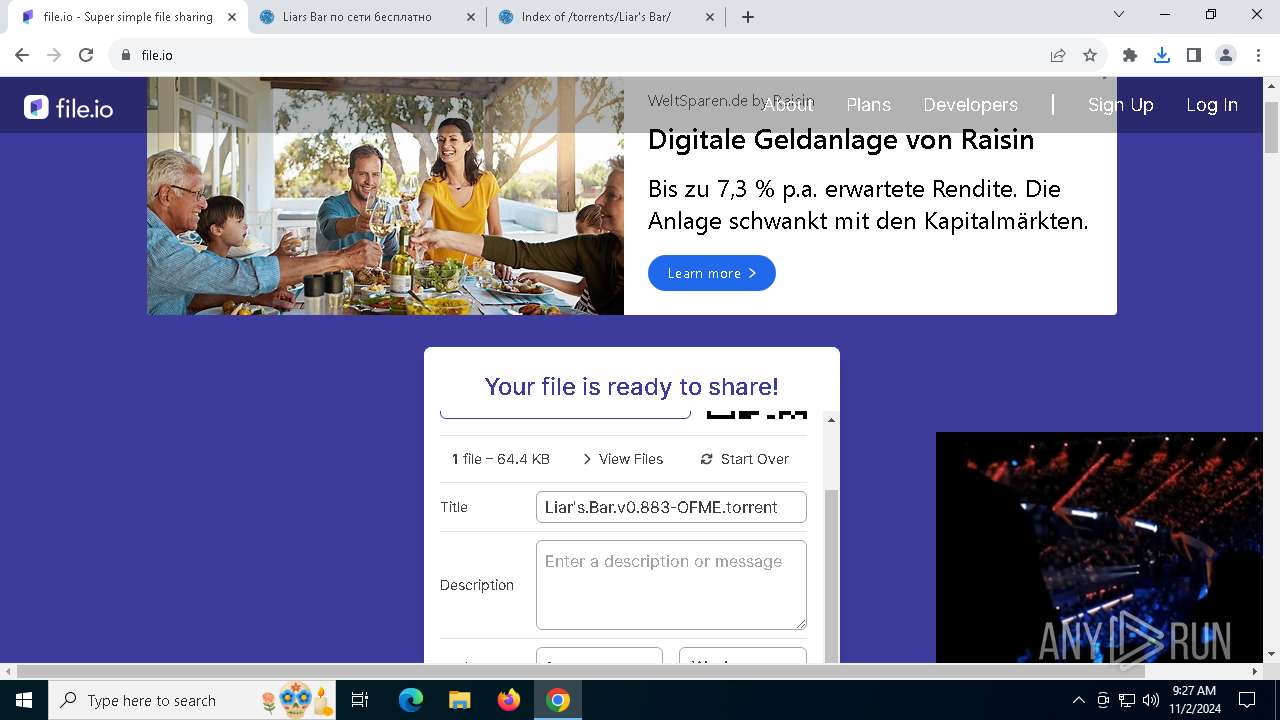
Task: Open Chrome three-dot menu
Action: (x=1258, y=55)
